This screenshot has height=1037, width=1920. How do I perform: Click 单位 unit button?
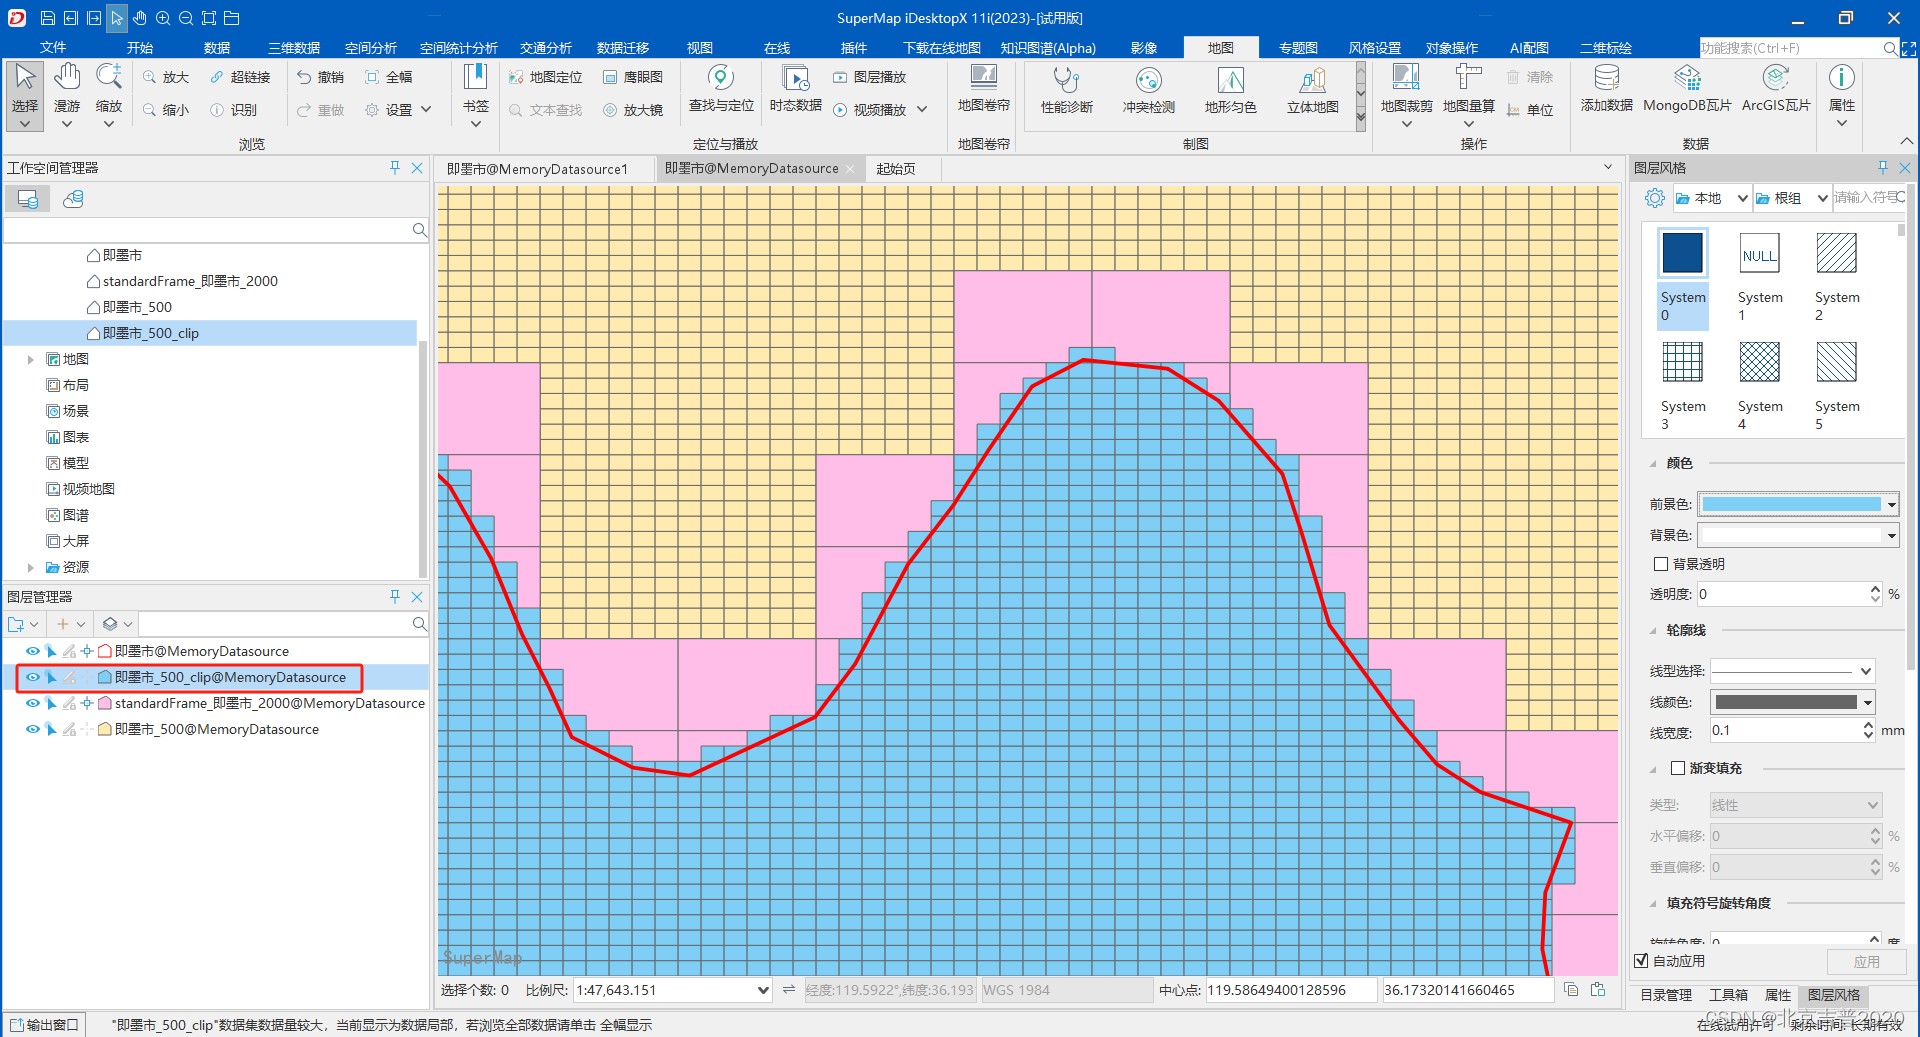coord(1530,110)
